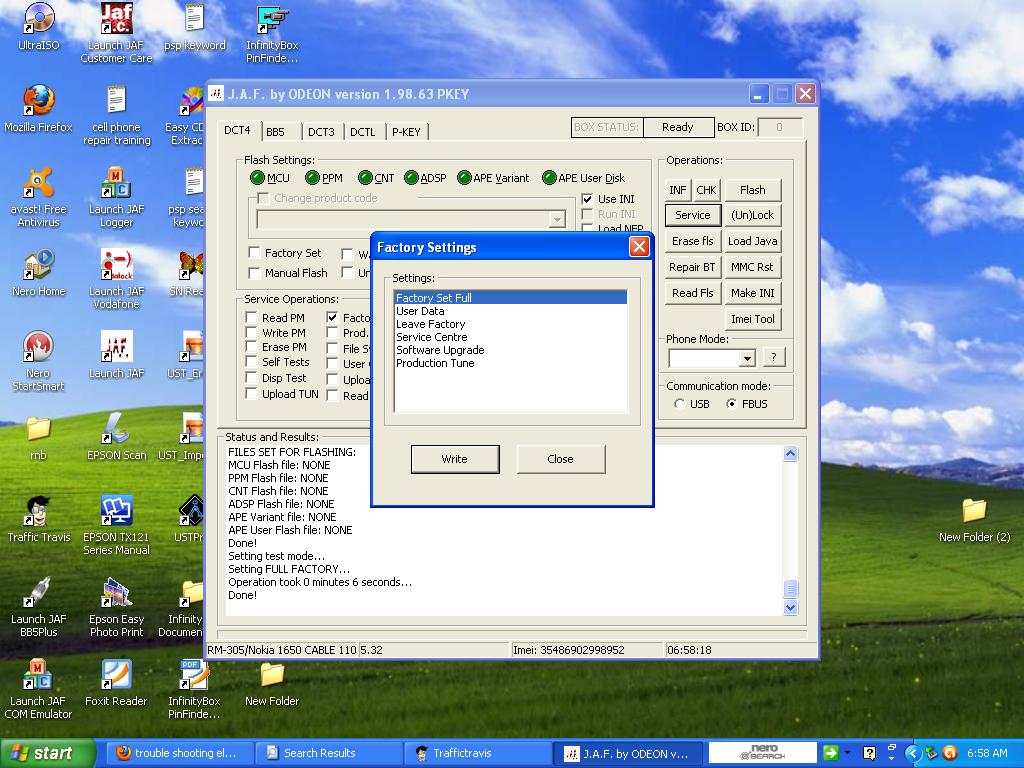Image resolution: width=1024 pixels, height=768 pixels.
Task: Click the Nero Search taskbar field
Action: point(762,752)
